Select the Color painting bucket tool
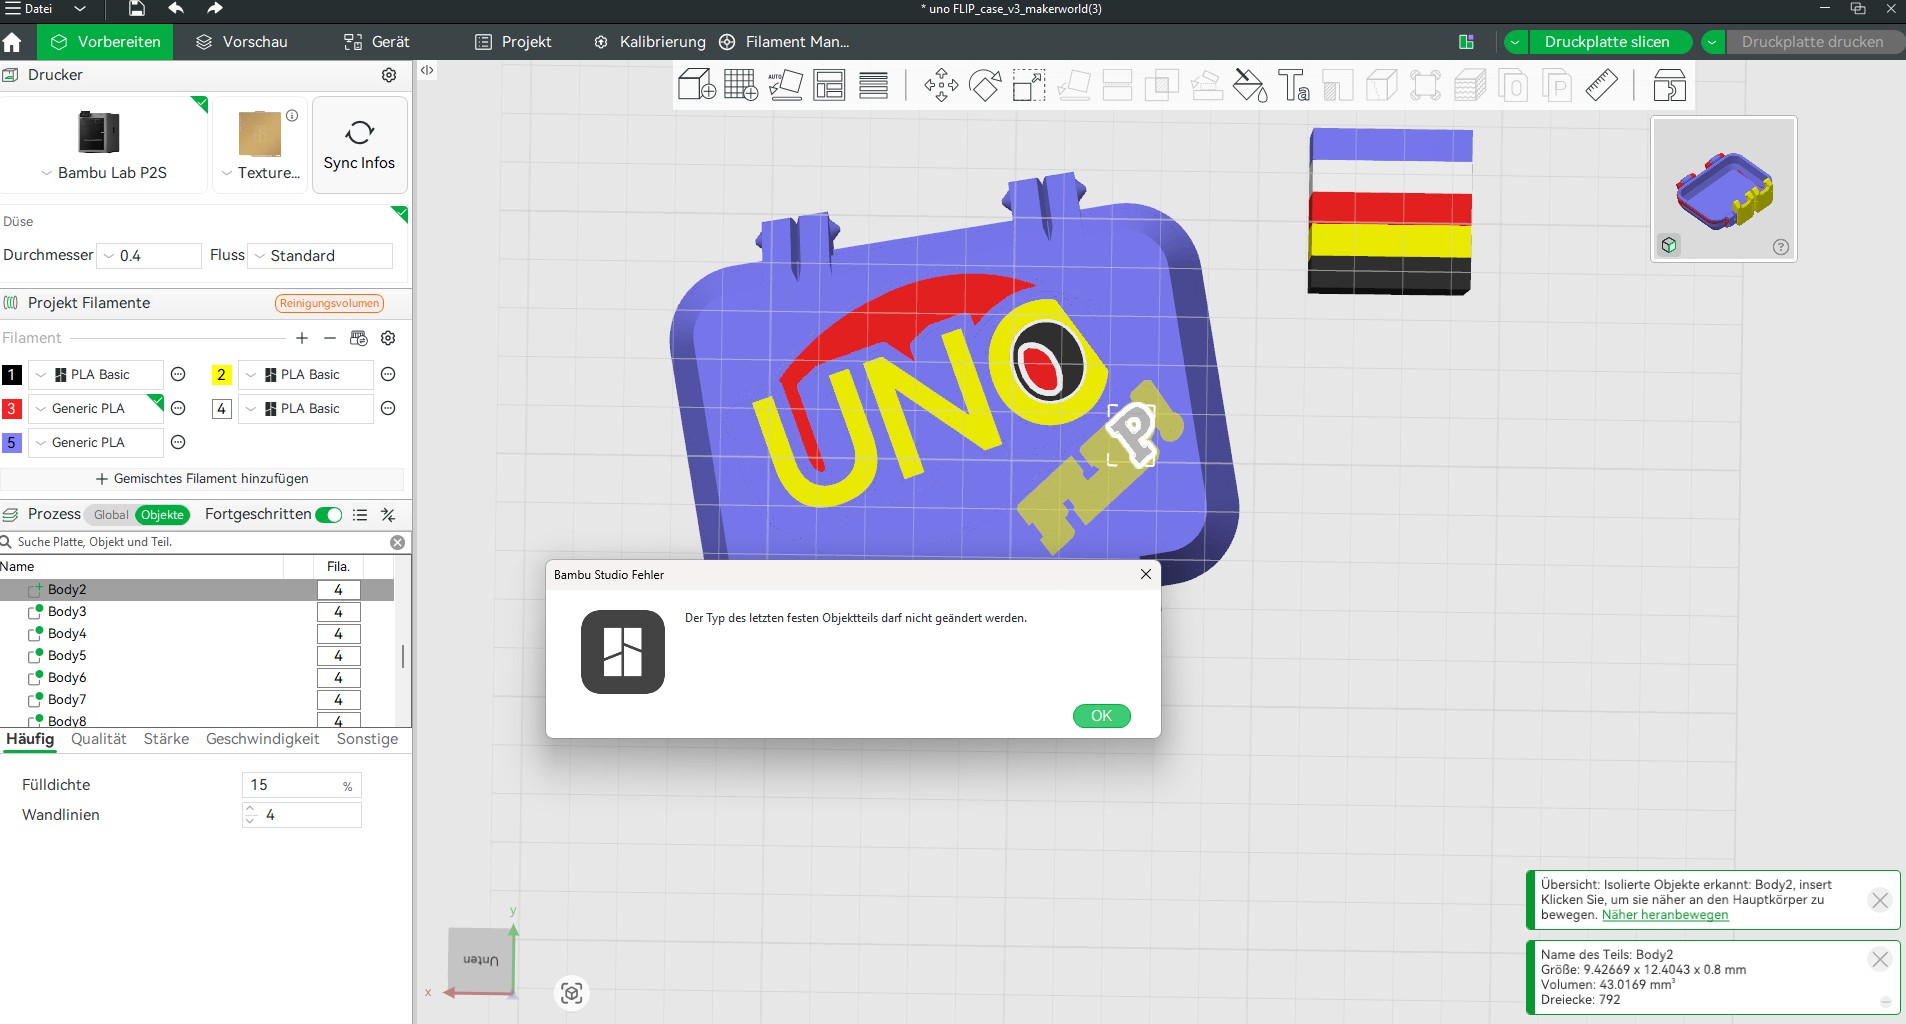 click(x=1250, y=85)
